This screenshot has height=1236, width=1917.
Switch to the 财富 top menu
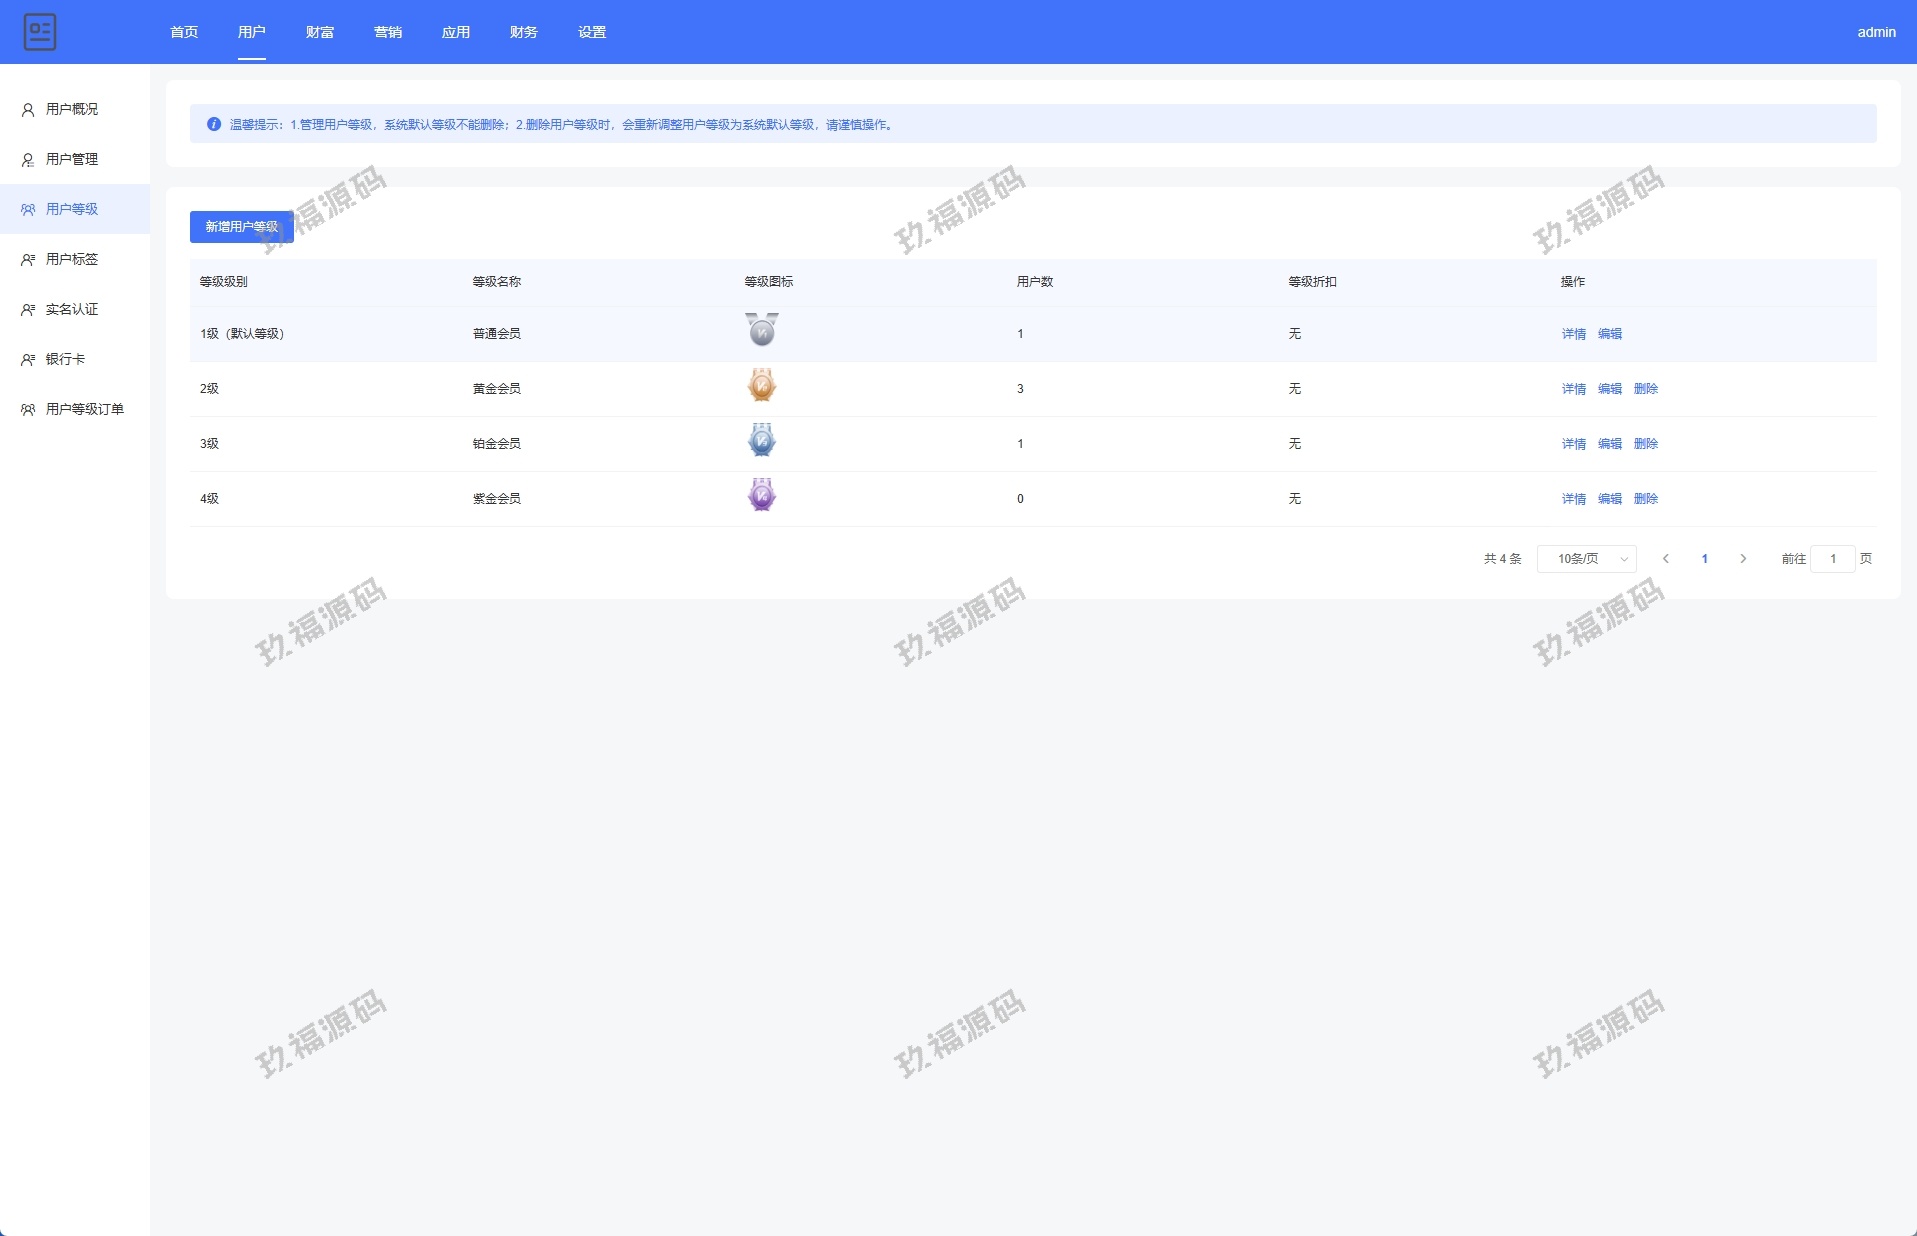click(320, 32)
